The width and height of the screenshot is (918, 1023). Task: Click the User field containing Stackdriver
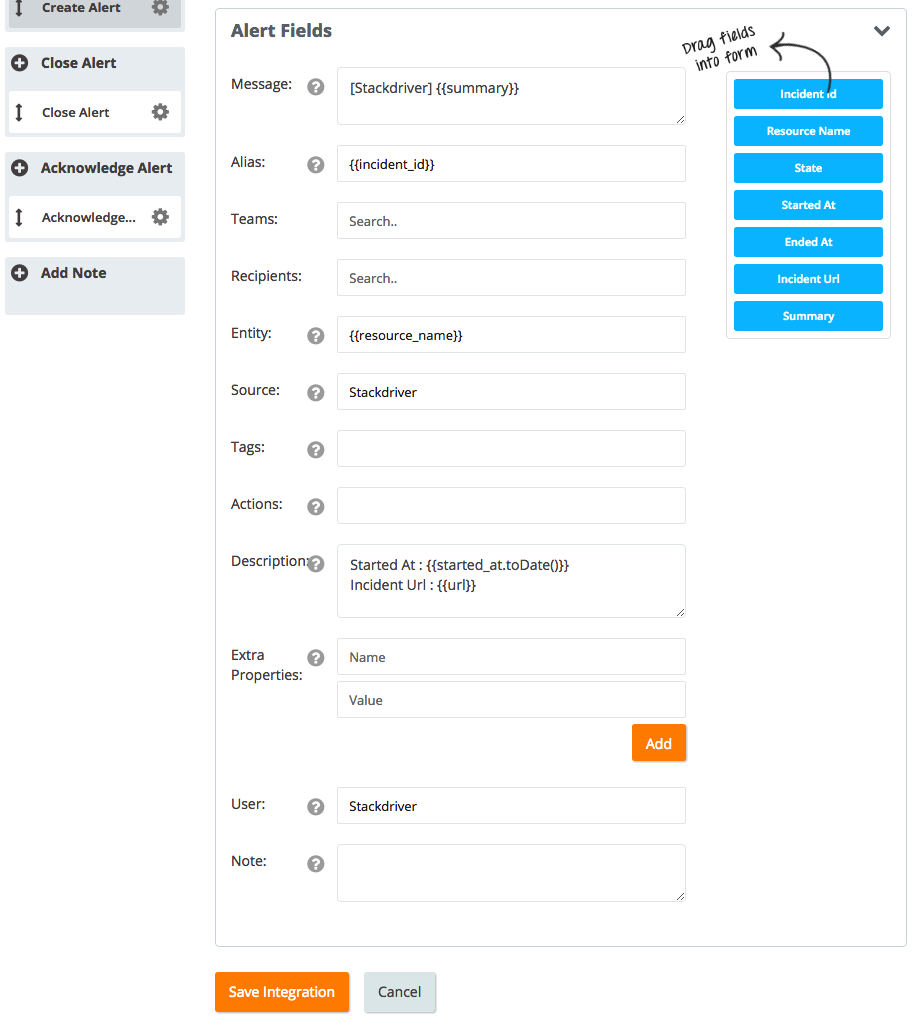pos(510,806)
